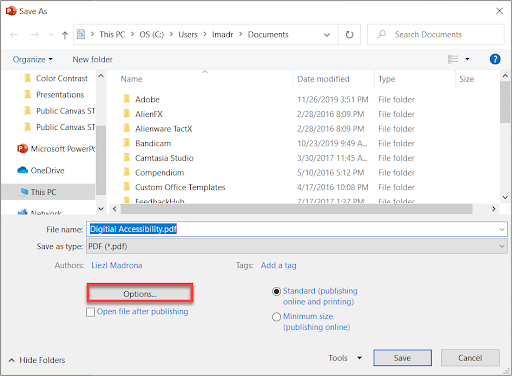
Task: Expand the File name dropdown arrow
Action: [502, 229]
